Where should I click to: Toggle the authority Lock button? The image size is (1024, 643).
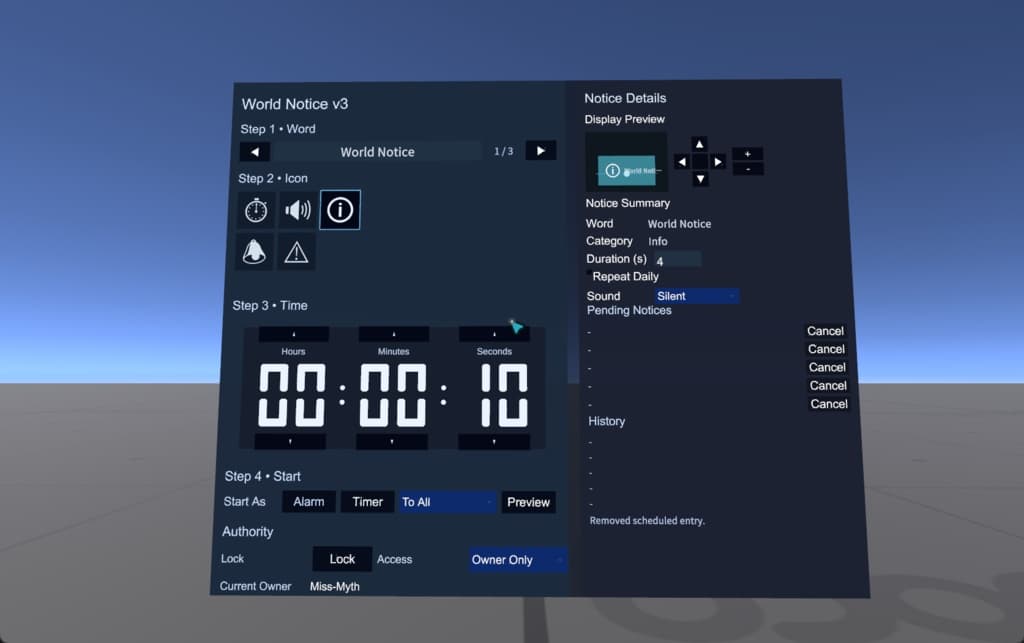coord(342,559)
